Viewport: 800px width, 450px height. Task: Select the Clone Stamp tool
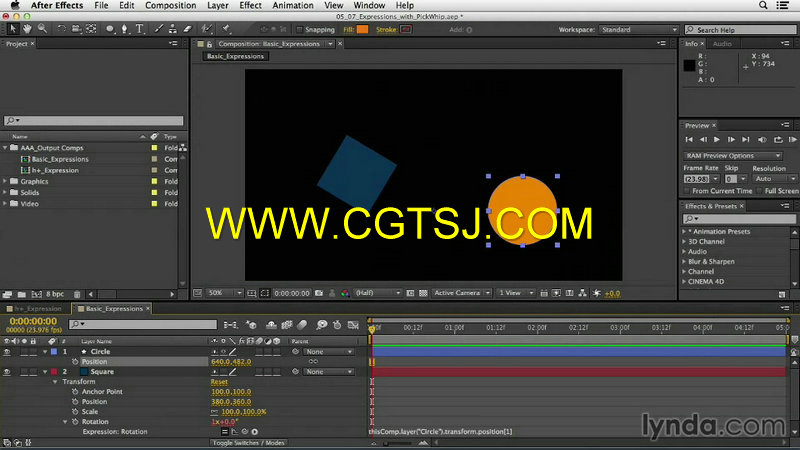tap(173, 29)
